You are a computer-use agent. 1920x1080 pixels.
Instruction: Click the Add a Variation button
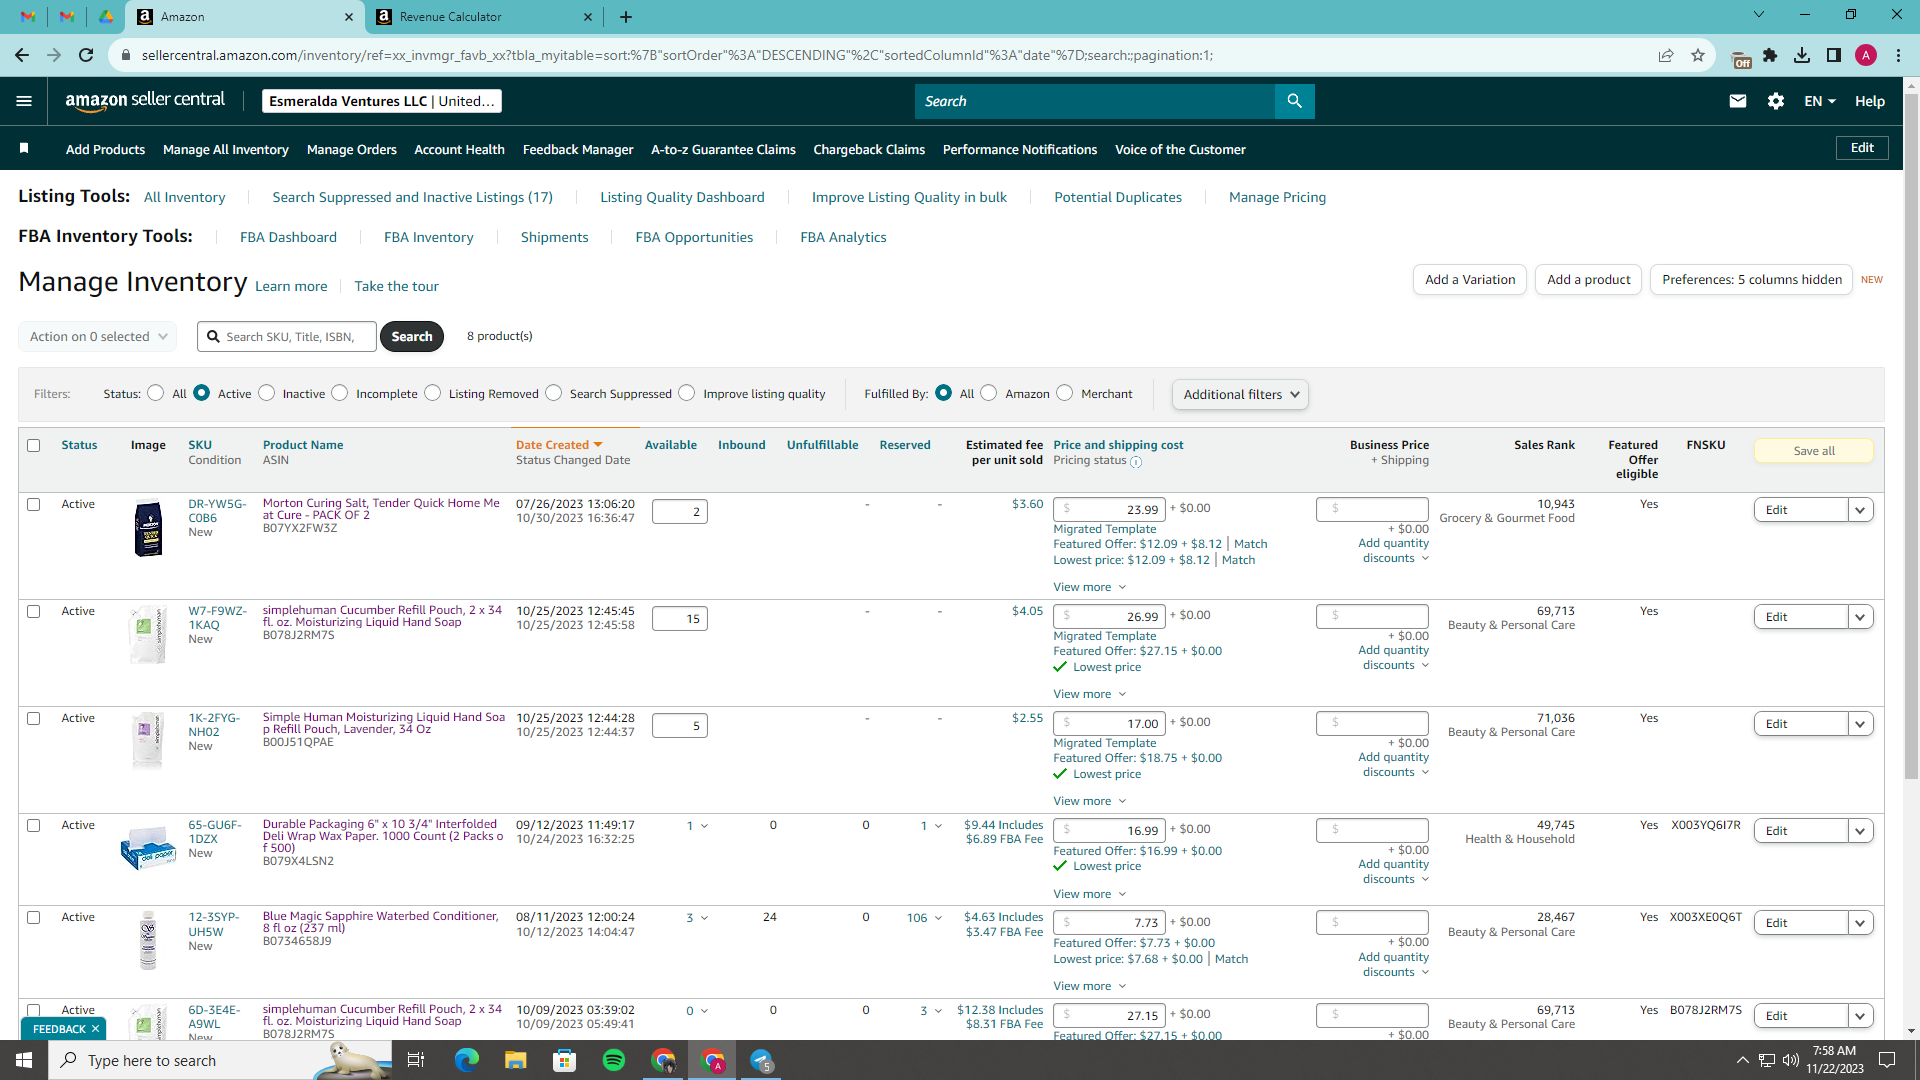point(1470,279)
